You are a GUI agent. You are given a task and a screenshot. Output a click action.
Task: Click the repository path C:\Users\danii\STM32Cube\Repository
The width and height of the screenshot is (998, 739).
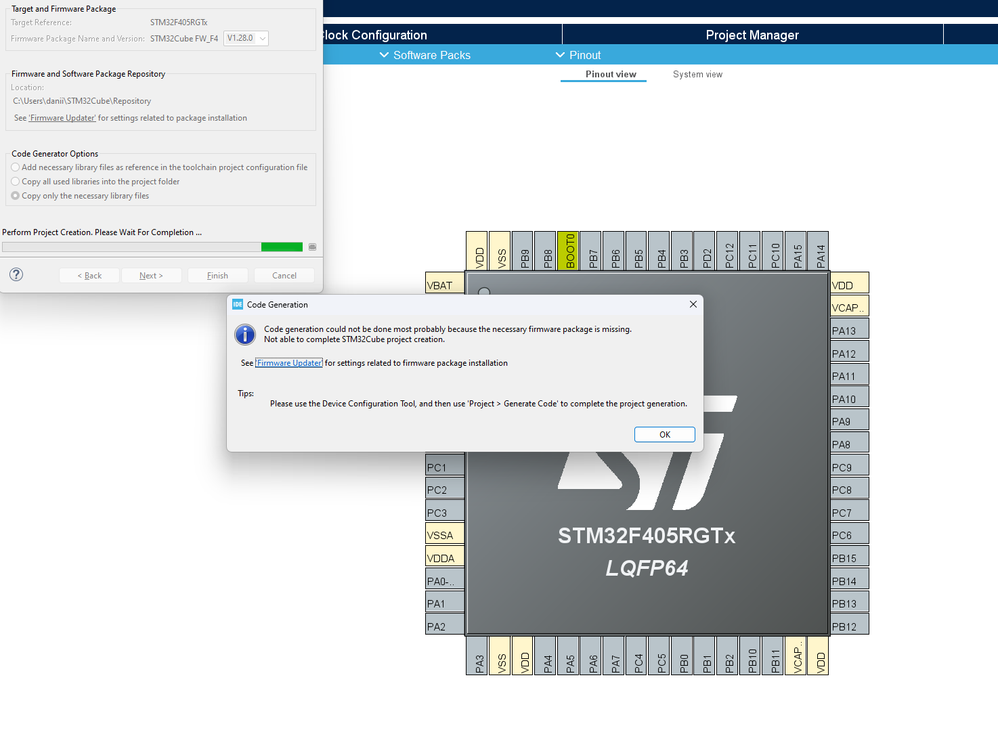click(82, 101)
